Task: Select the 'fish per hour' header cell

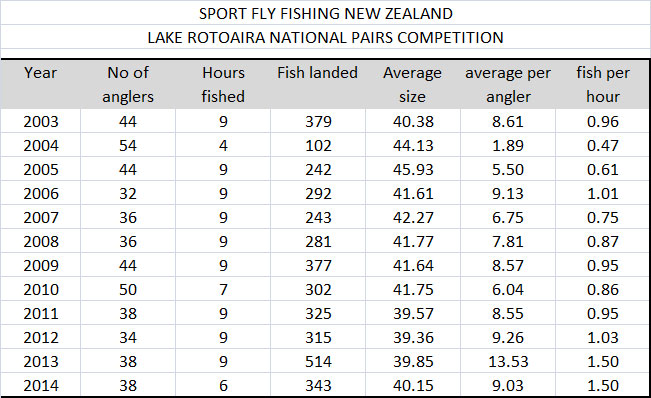Action: (602, 85)
